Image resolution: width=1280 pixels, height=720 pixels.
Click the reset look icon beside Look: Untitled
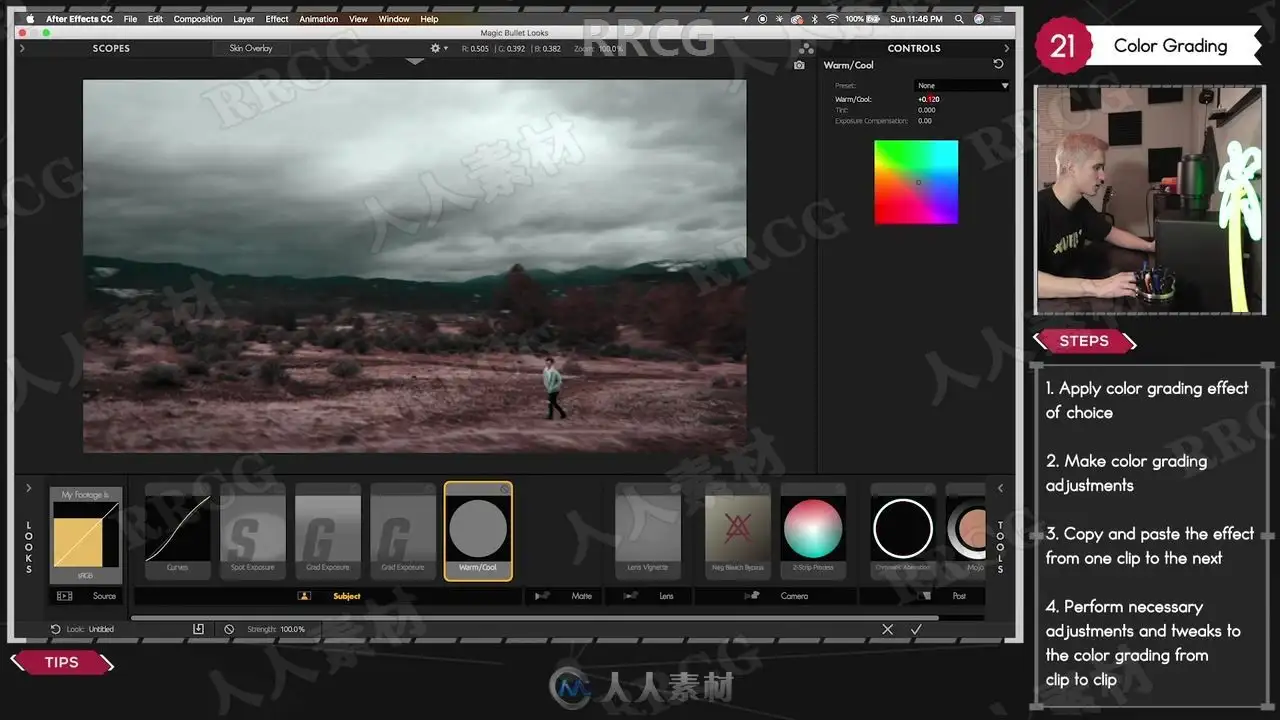tap(55, 629)
